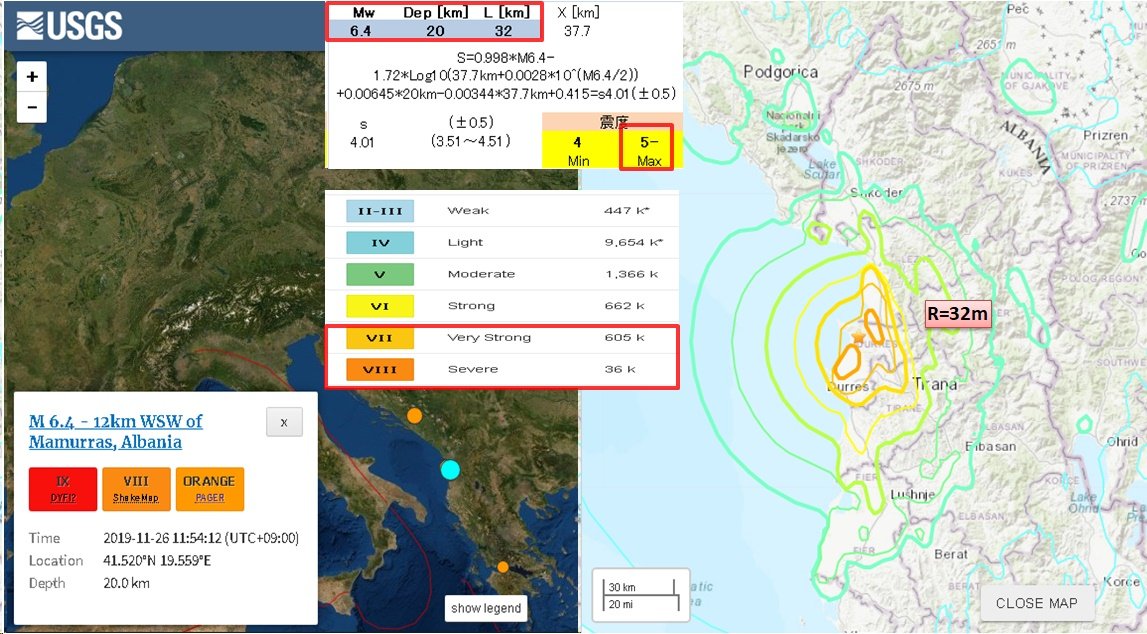Click the Time value 2019-11-26 11:54:12
This screenshot has width=1147, height=634.
point(201,538)
